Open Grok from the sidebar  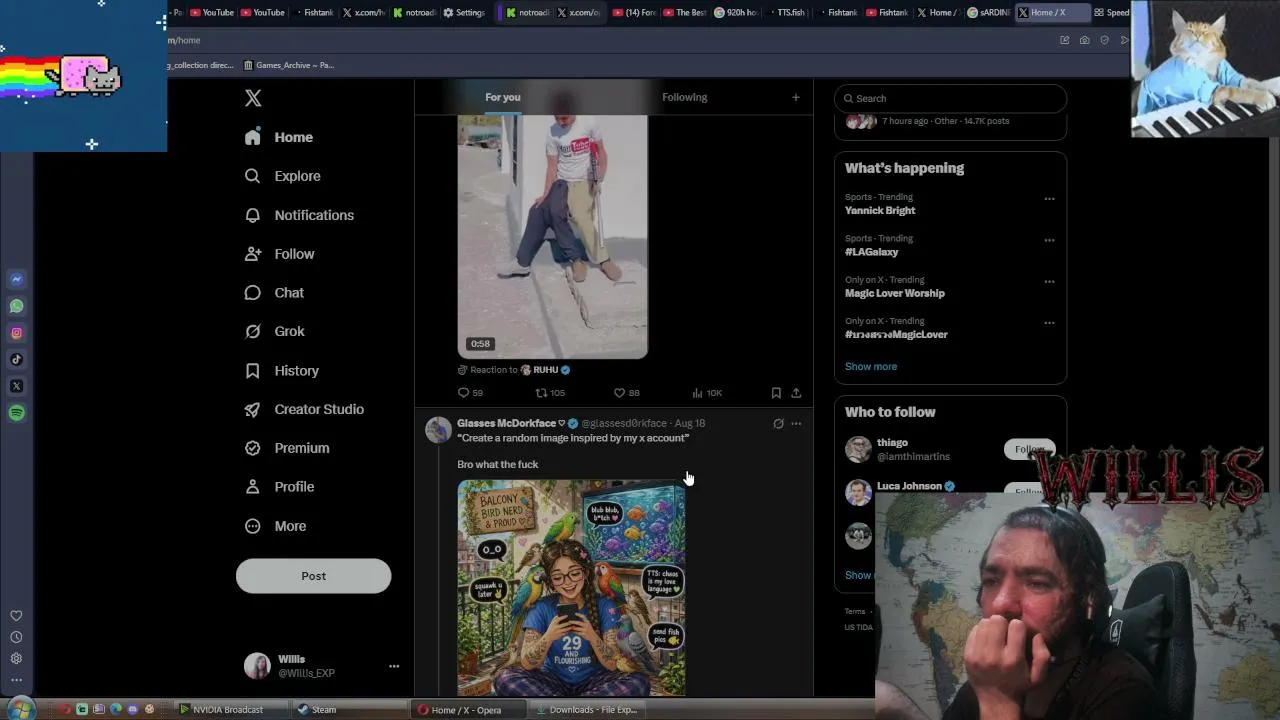pyautogui.click(x=275, y=331)
